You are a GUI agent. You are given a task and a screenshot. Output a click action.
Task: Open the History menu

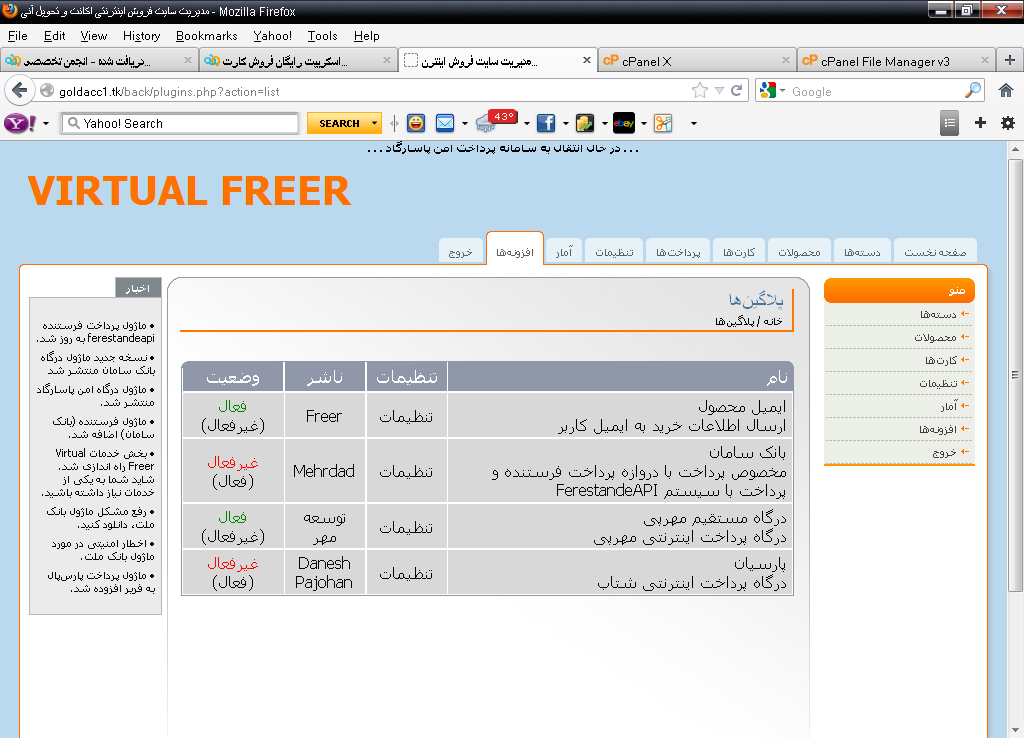coord(141,36)
